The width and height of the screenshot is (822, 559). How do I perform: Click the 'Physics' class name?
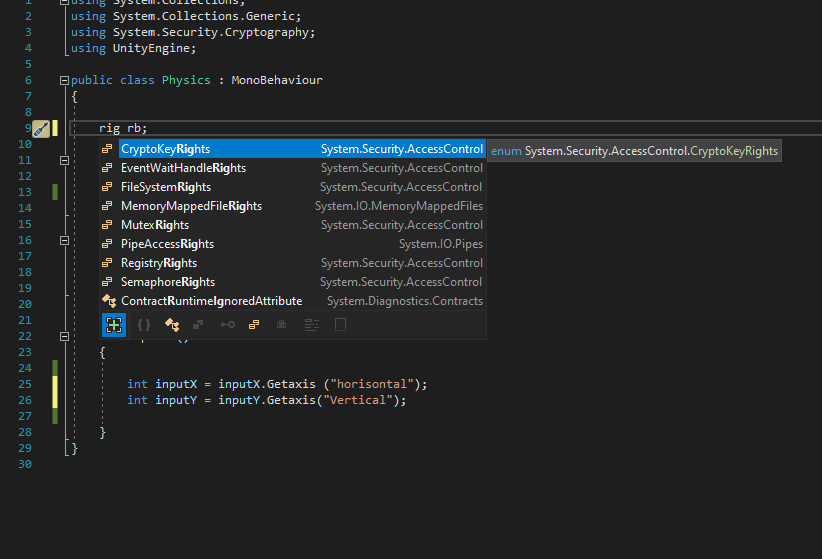pos(186,80)
